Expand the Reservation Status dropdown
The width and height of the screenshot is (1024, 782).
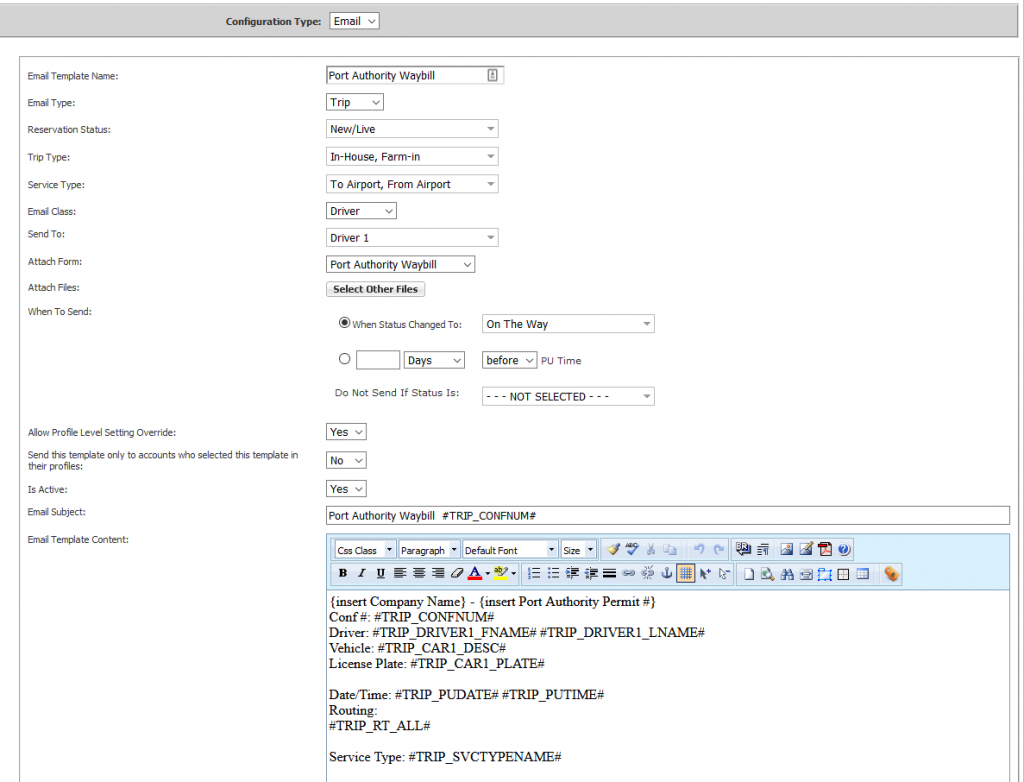[x=412, y=129]
